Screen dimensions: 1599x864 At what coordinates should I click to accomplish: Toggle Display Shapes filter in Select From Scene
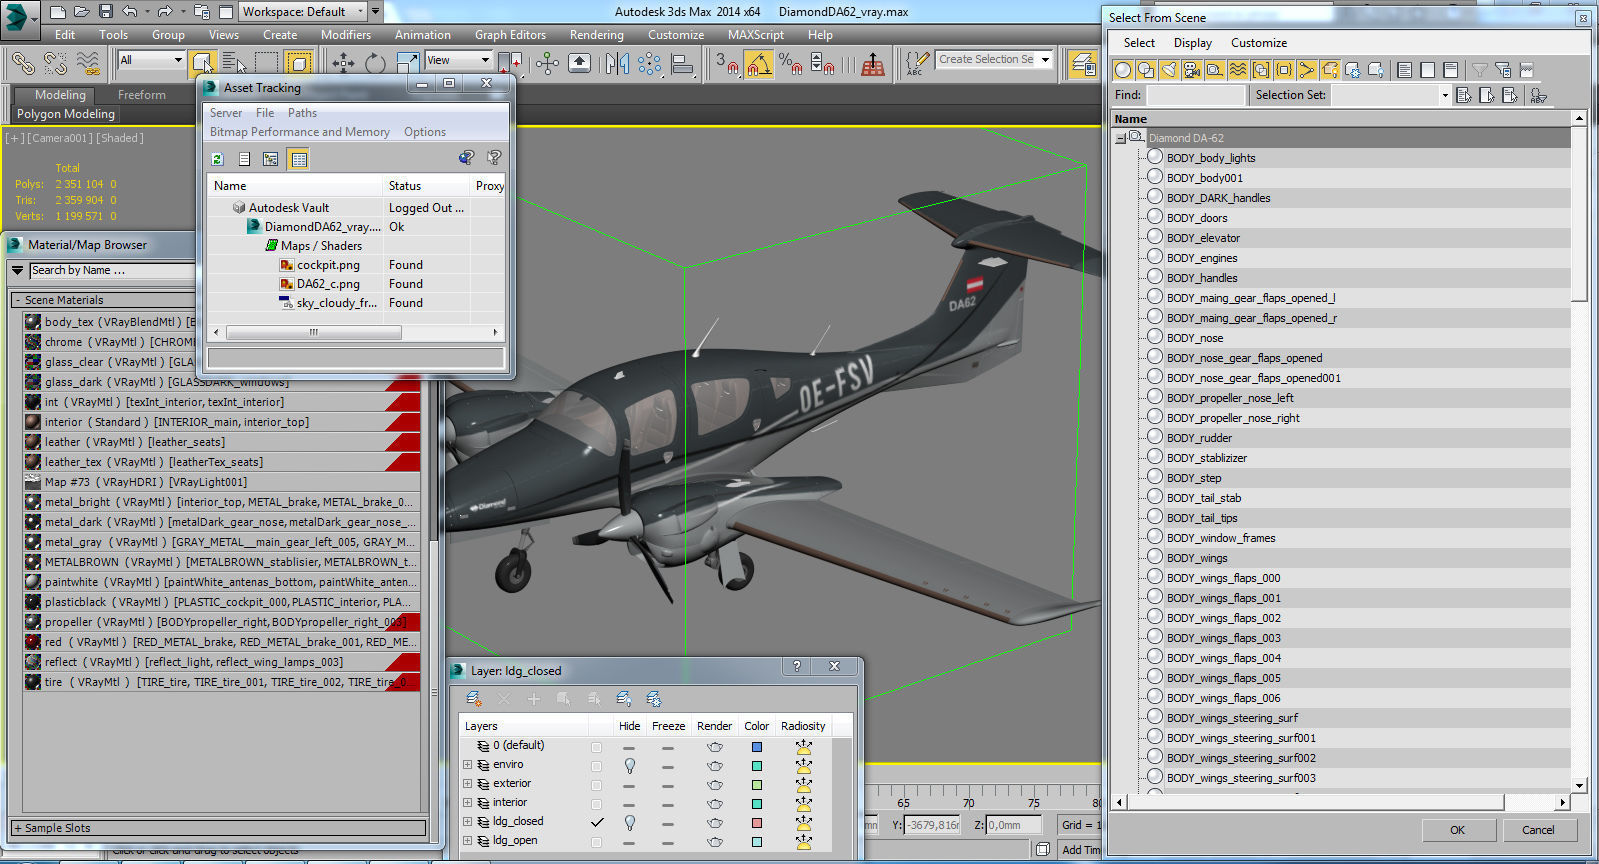[x=1146, y=70]
